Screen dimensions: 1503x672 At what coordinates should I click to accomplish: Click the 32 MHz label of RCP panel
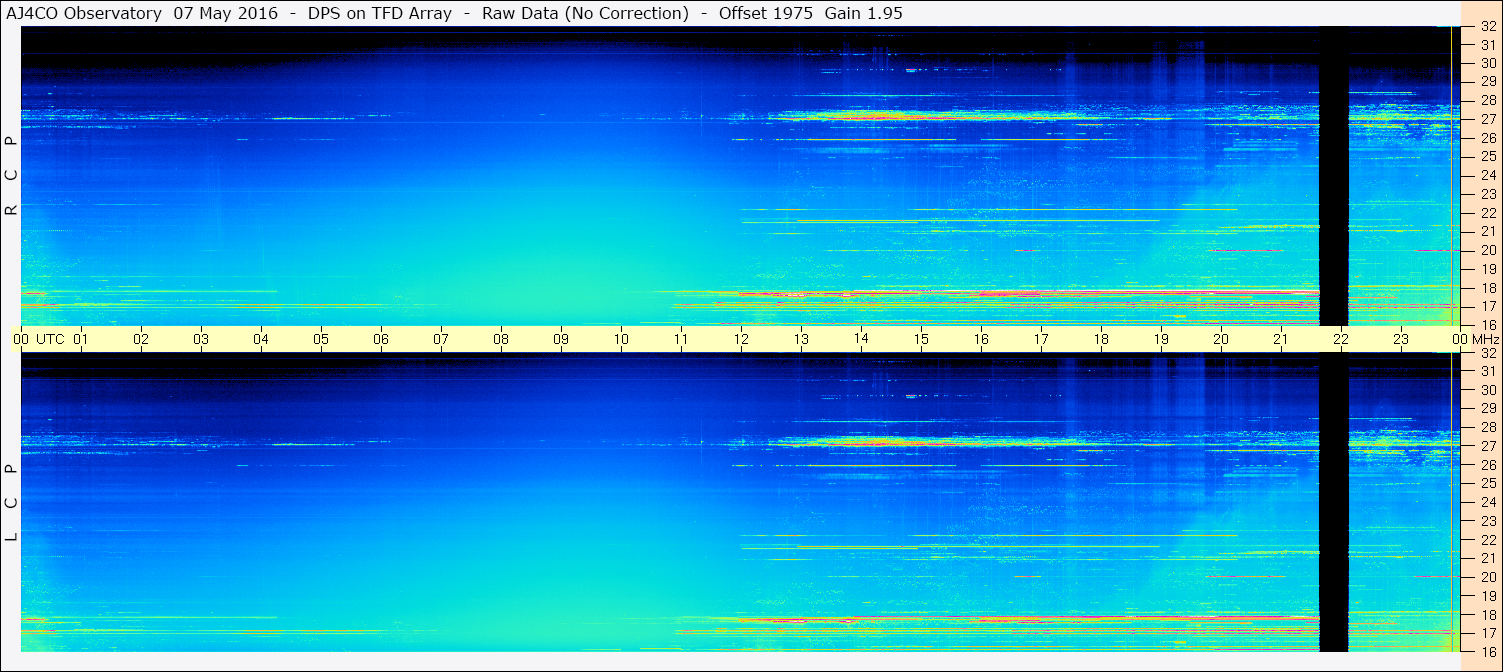pyautogui.click(x=1488, y=27)
